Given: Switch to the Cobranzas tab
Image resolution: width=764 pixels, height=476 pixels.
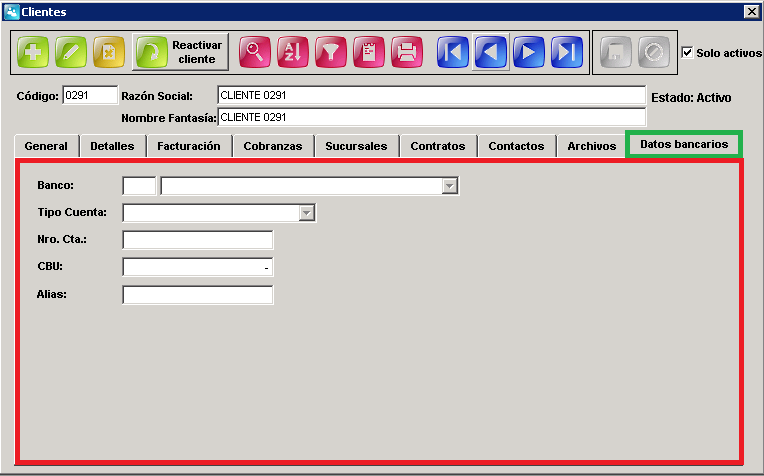Looking at the screenshot, I should pos(273,146).
